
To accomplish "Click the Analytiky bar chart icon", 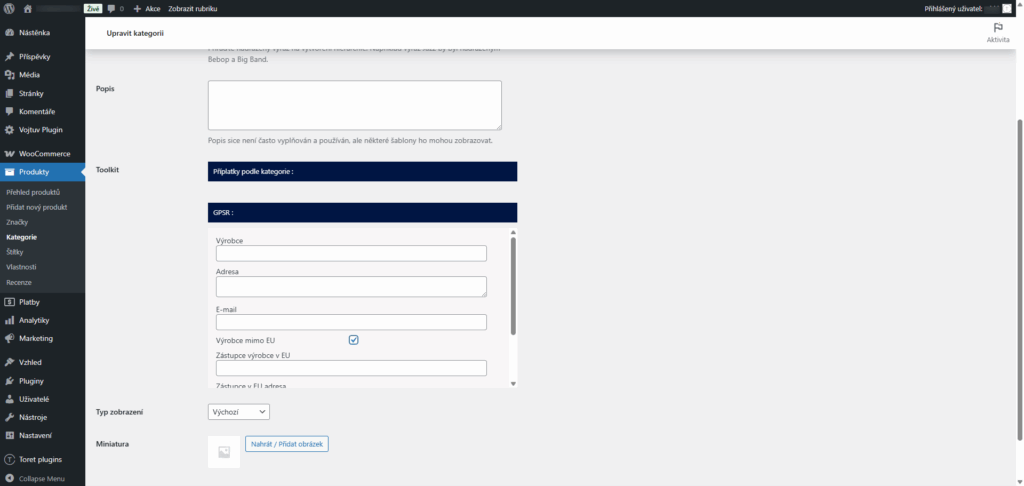I will point(9,321).
